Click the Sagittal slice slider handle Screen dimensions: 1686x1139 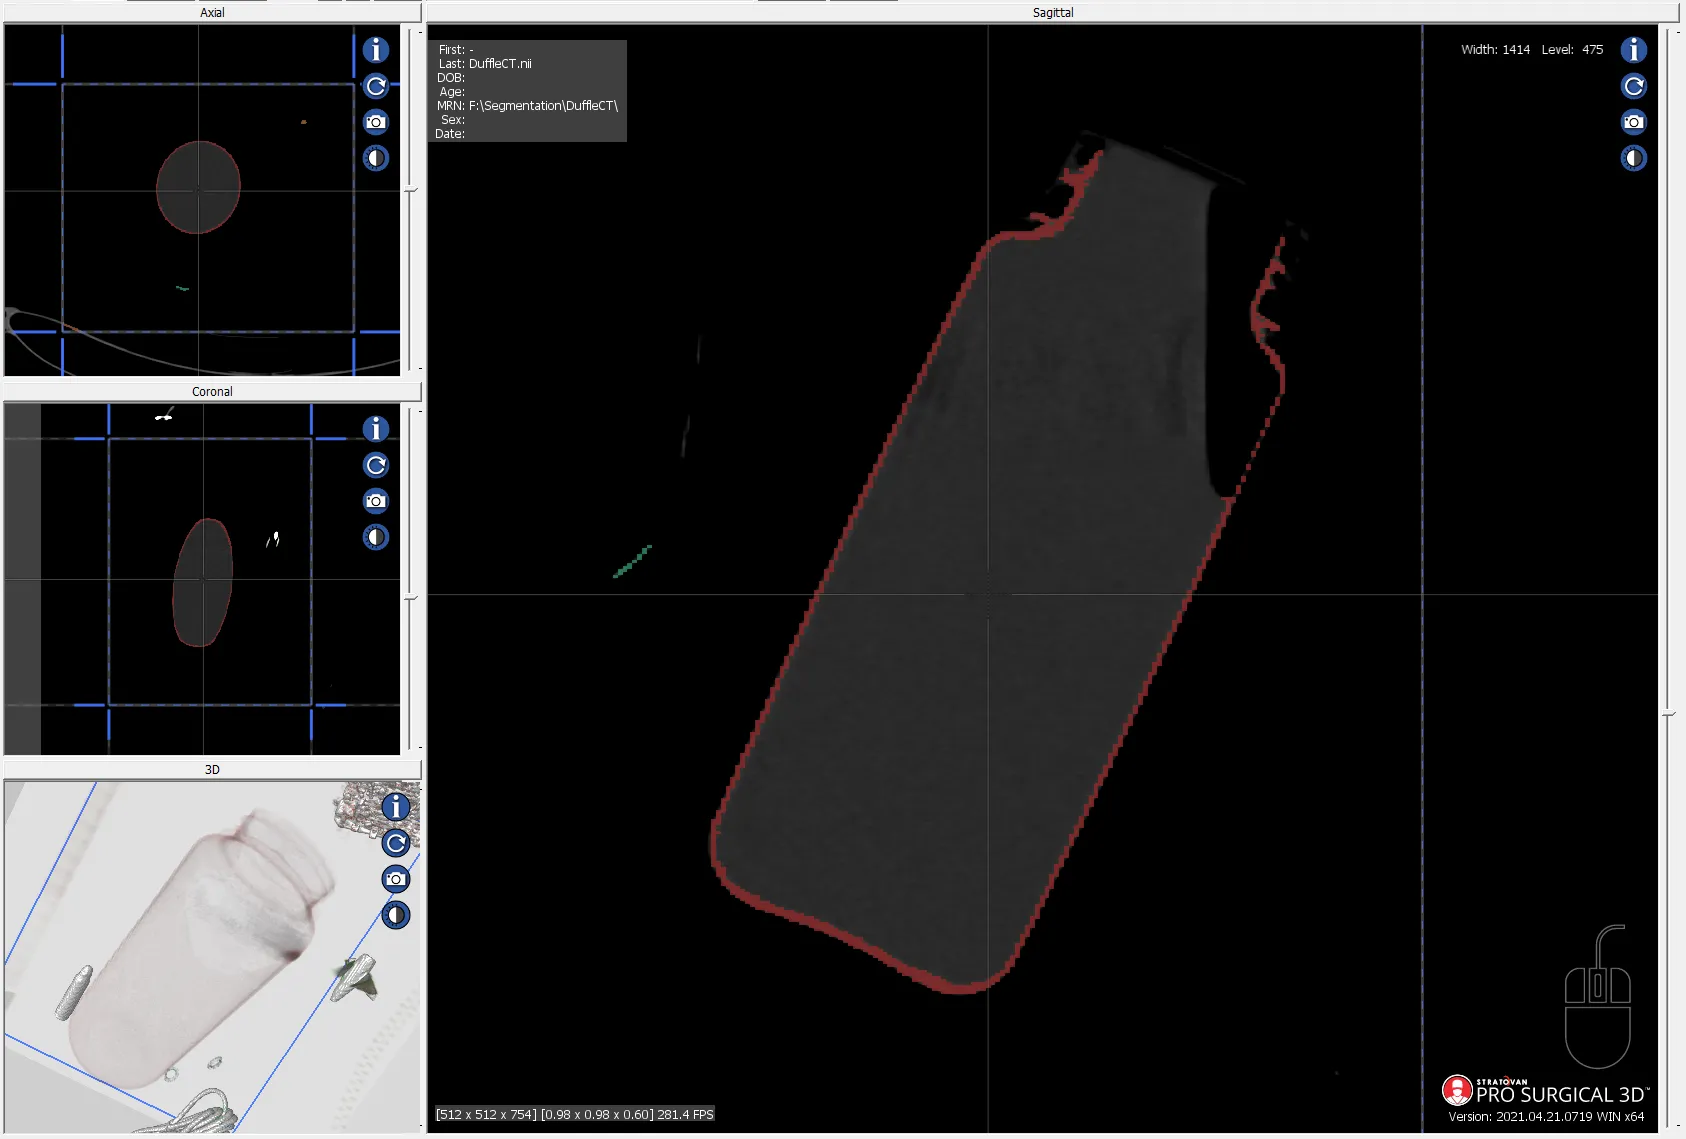click(x=1668, y=715)
